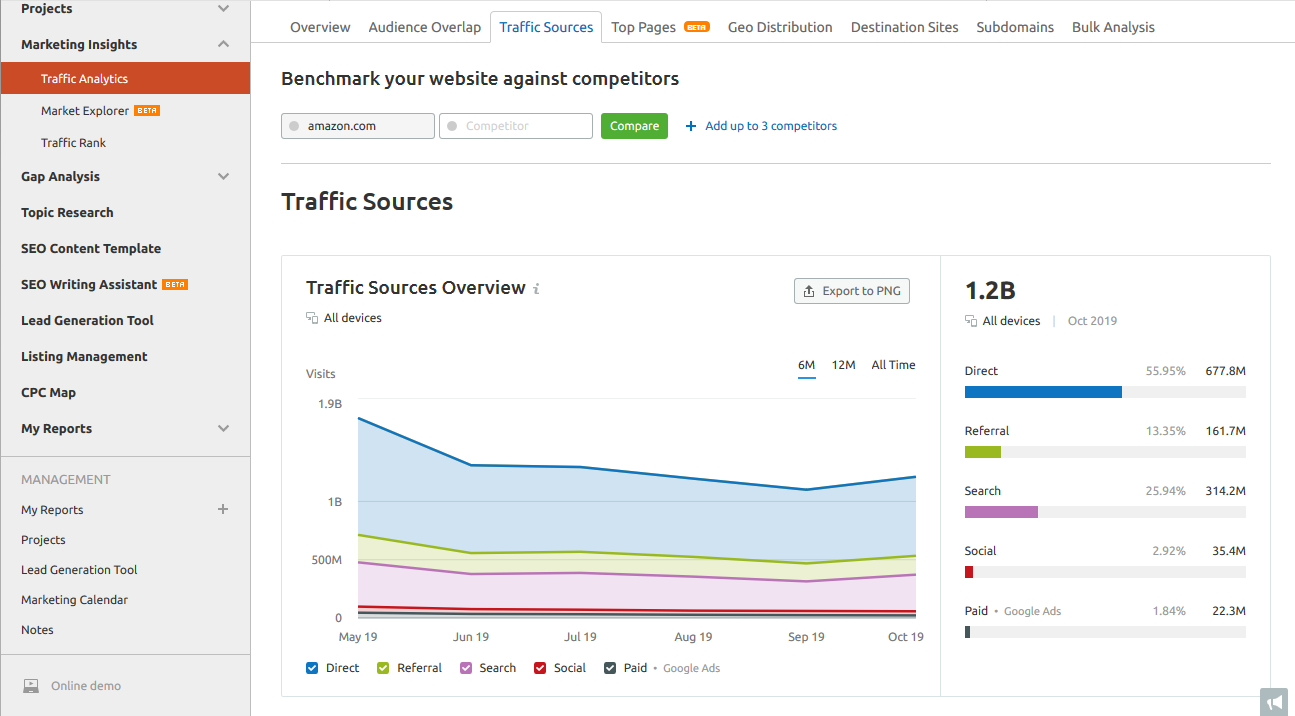1295x716 pixels.
Task: Switch to the Geo Distribution tab
Action: pyautogui.click(x=780, y=27)
